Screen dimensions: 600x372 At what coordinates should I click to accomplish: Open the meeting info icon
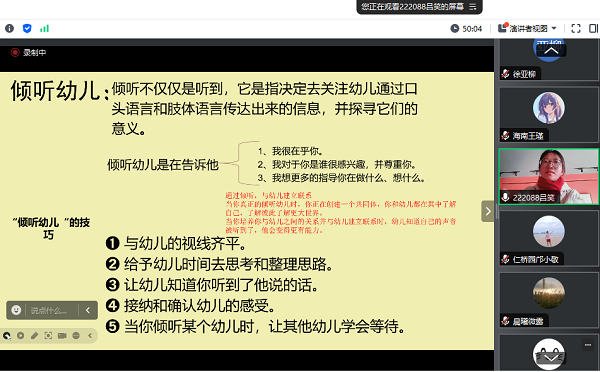pyautogui.click(x=10, y=28)
